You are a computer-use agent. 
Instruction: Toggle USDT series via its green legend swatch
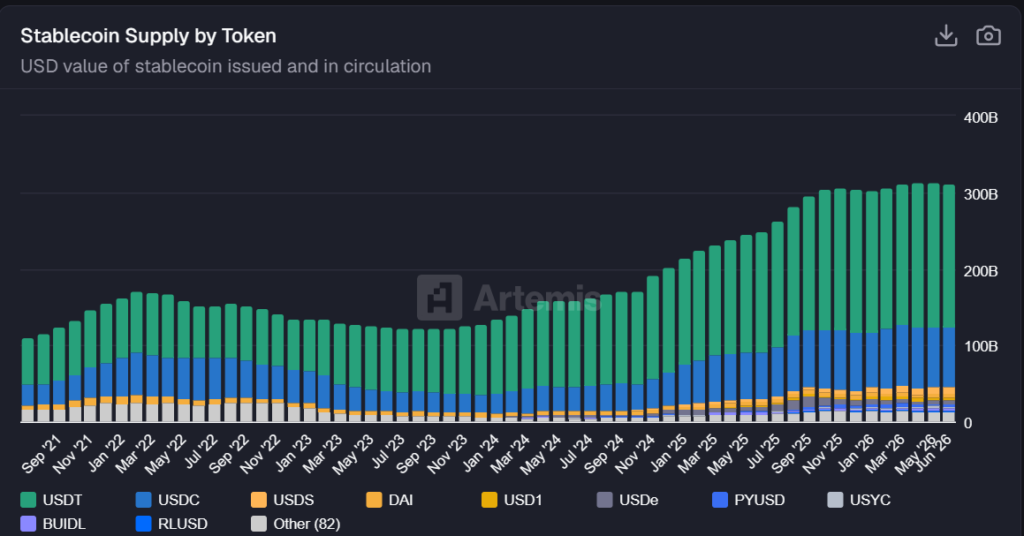28,500
